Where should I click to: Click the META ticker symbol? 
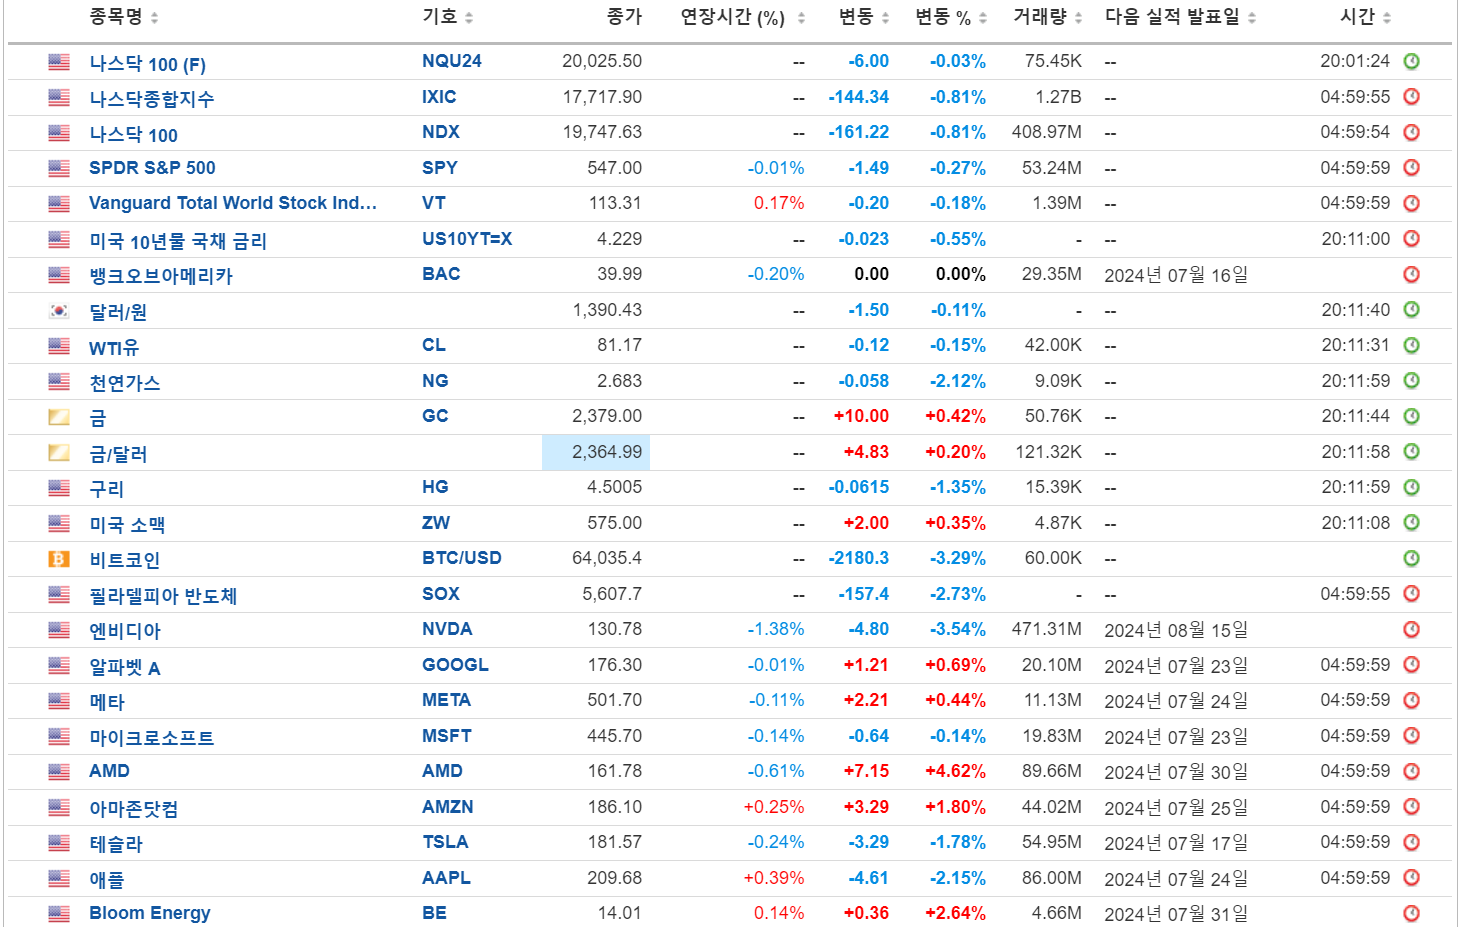coord(446,700)
